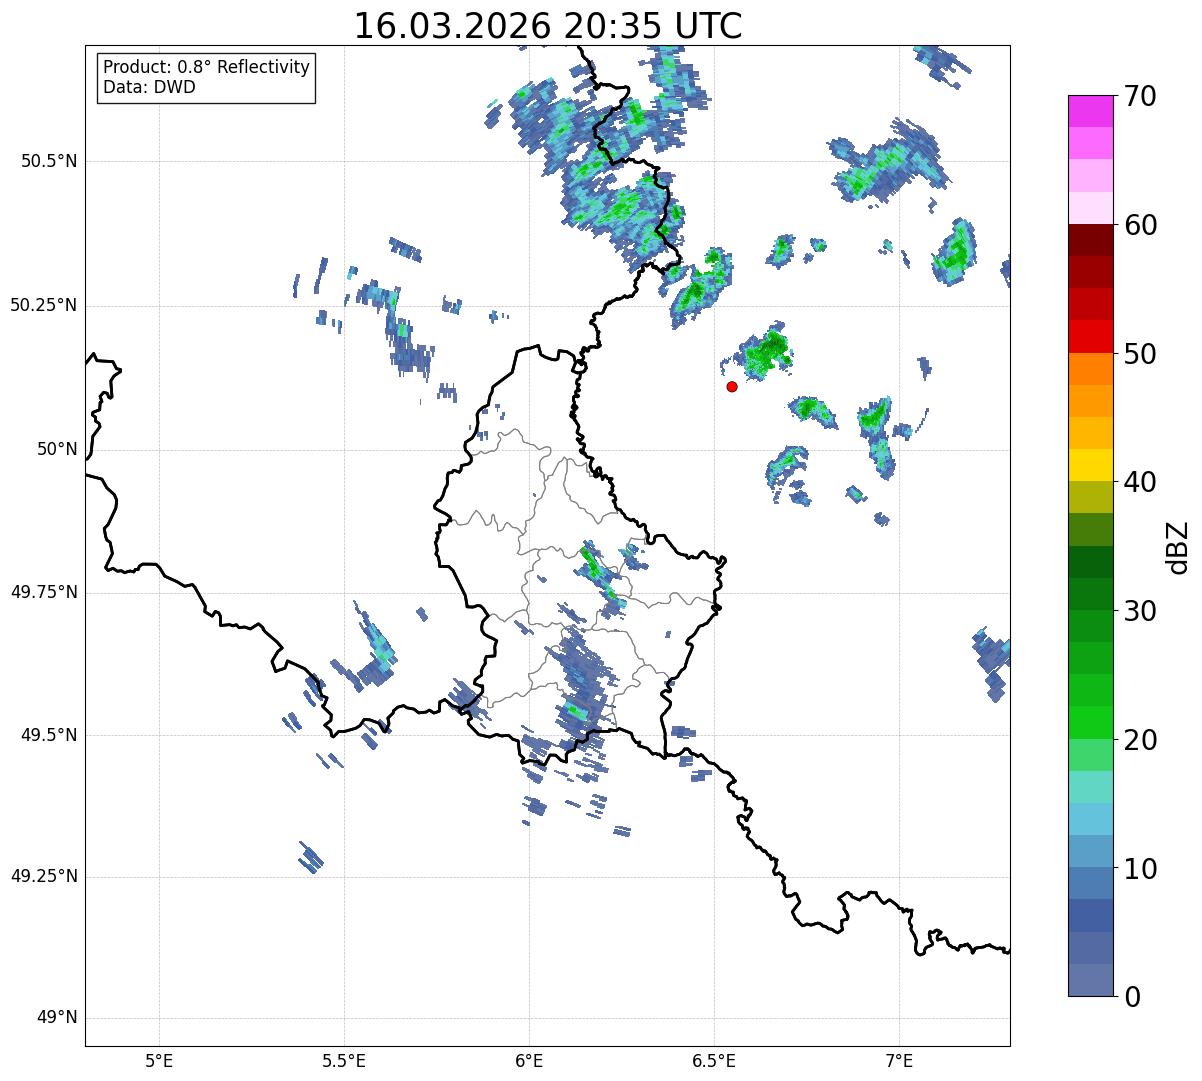Click the title "16.03.2026 20:35 UTC"
The height and width of the screenshot is (1081, 1202).
(x=548, y=26)
